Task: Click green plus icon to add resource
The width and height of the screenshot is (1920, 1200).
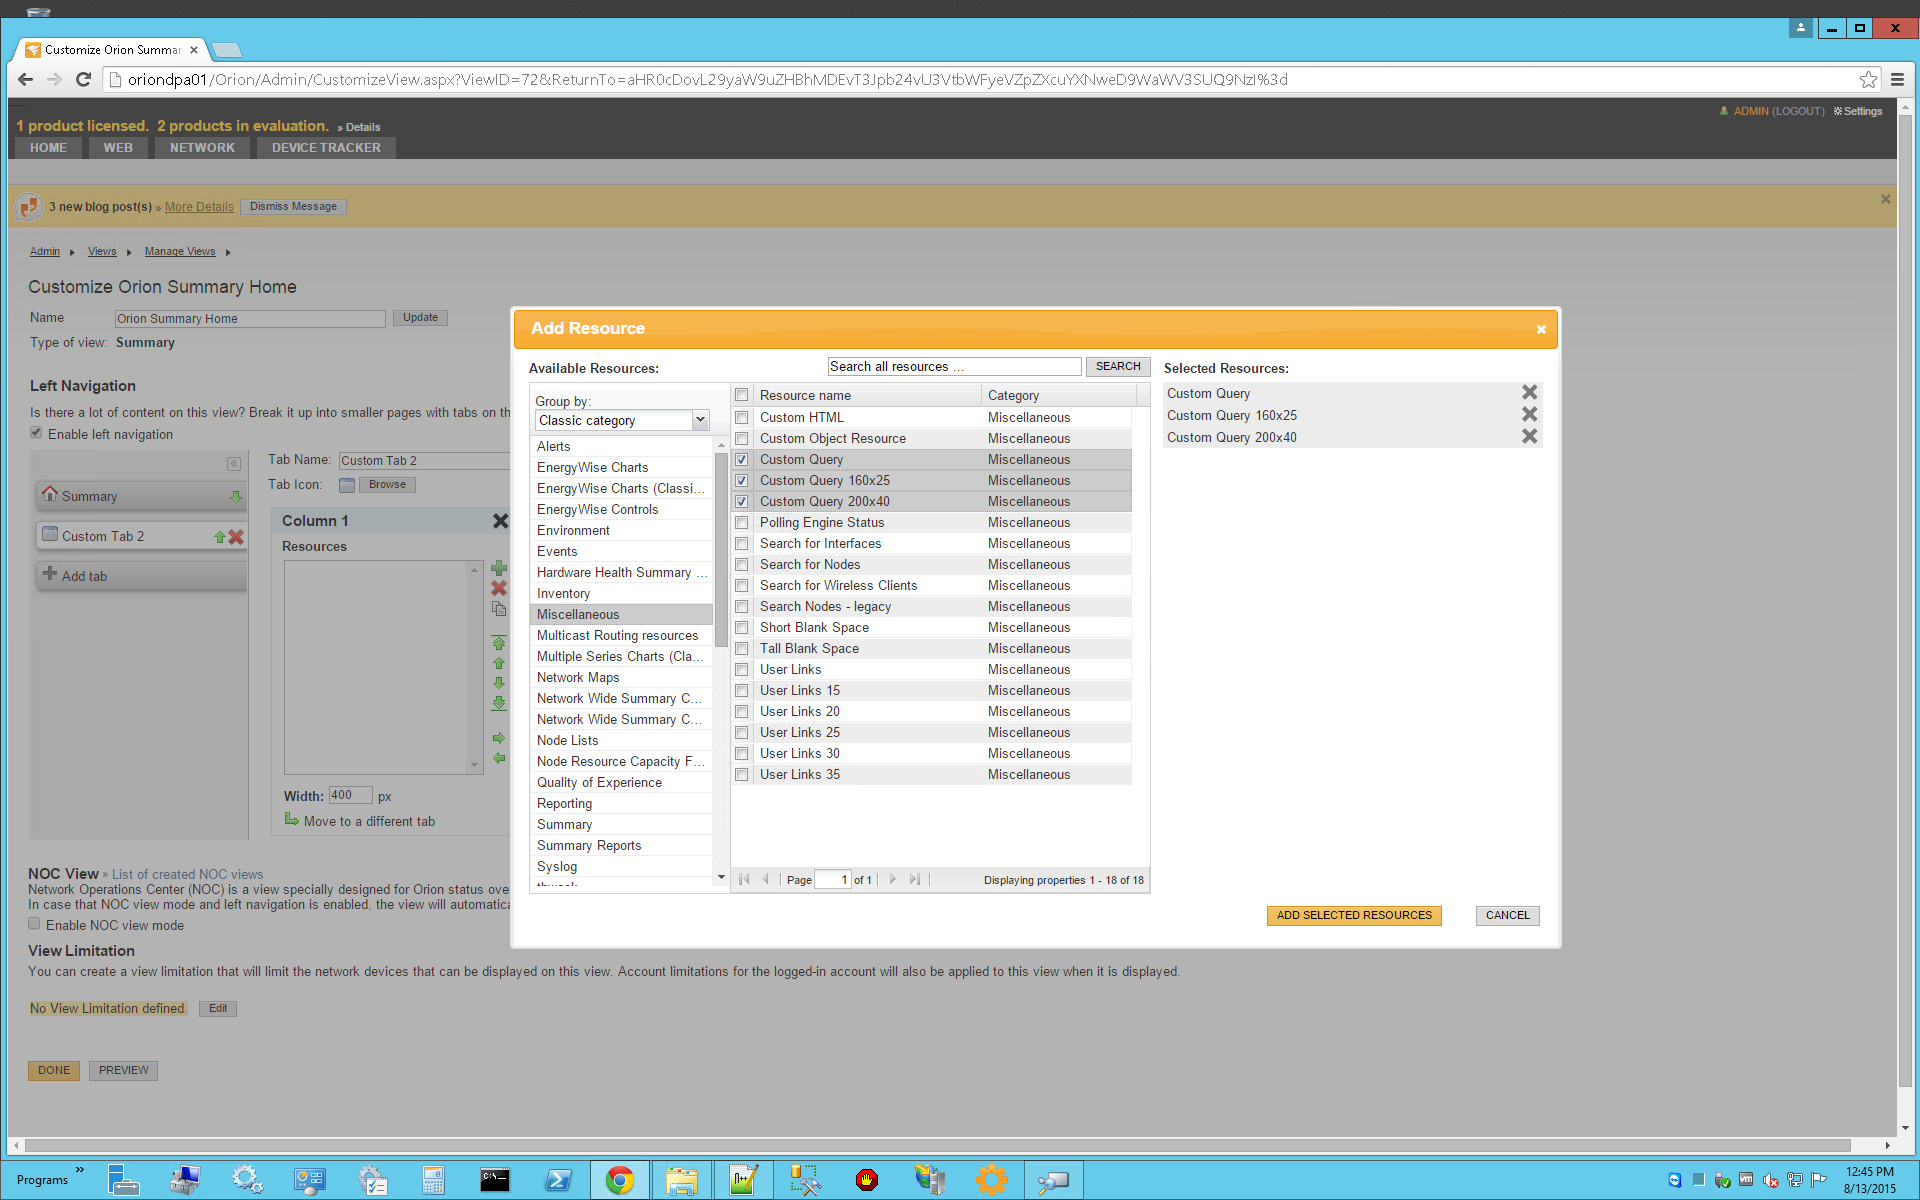Action: click(499, 568)
